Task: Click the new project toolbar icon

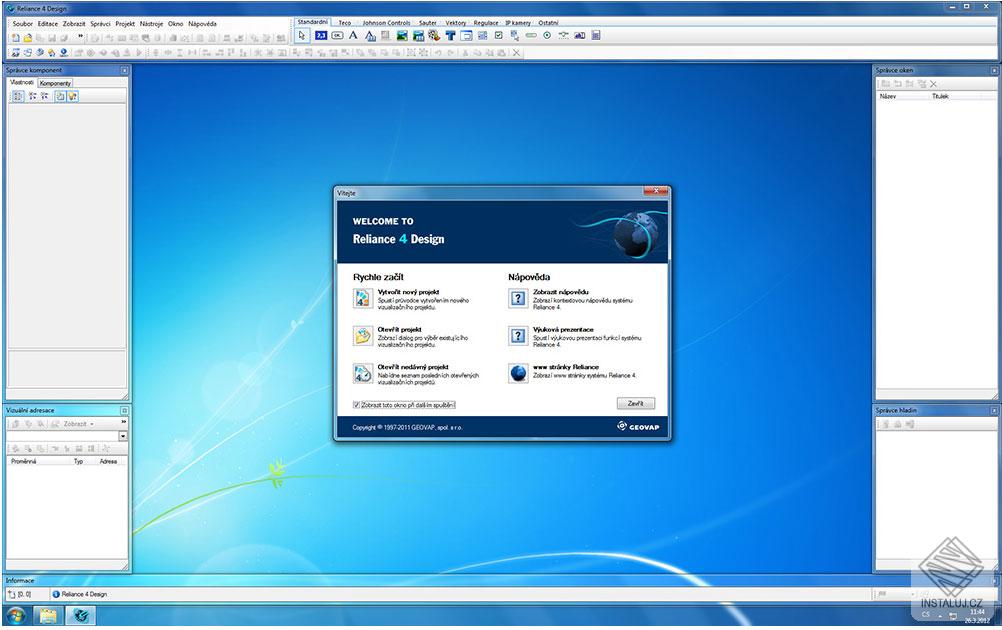Action: point(15,38)
